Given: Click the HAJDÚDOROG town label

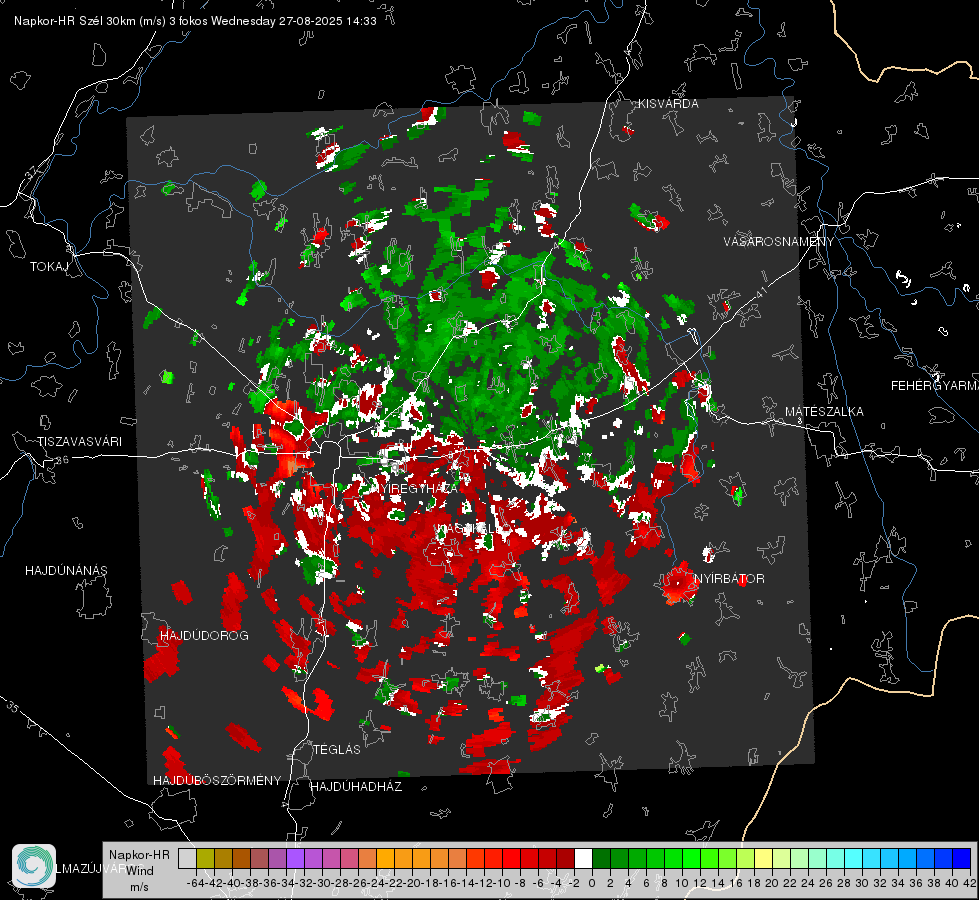Looking at the screenshot, I should click(204, 636).
